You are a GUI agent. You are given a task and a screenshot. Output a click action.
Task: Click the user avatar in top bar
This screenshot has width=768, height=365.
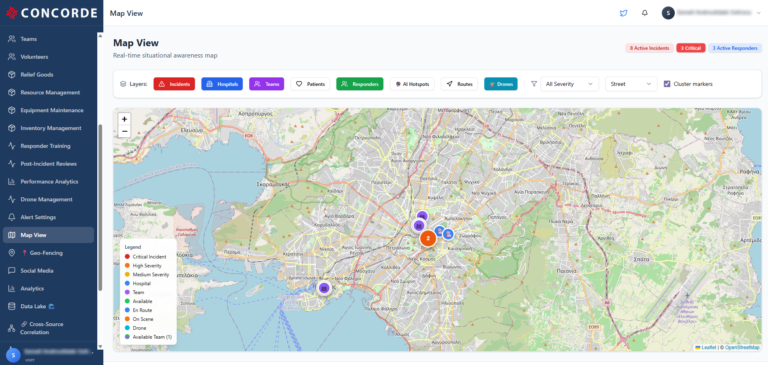pyautogui.click(x=668, y=13)
